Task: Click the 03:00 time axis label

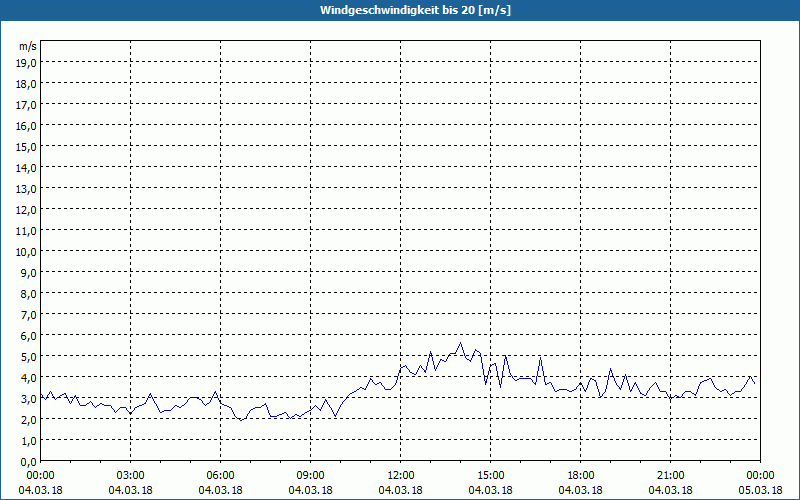Action: coord(131,476)
